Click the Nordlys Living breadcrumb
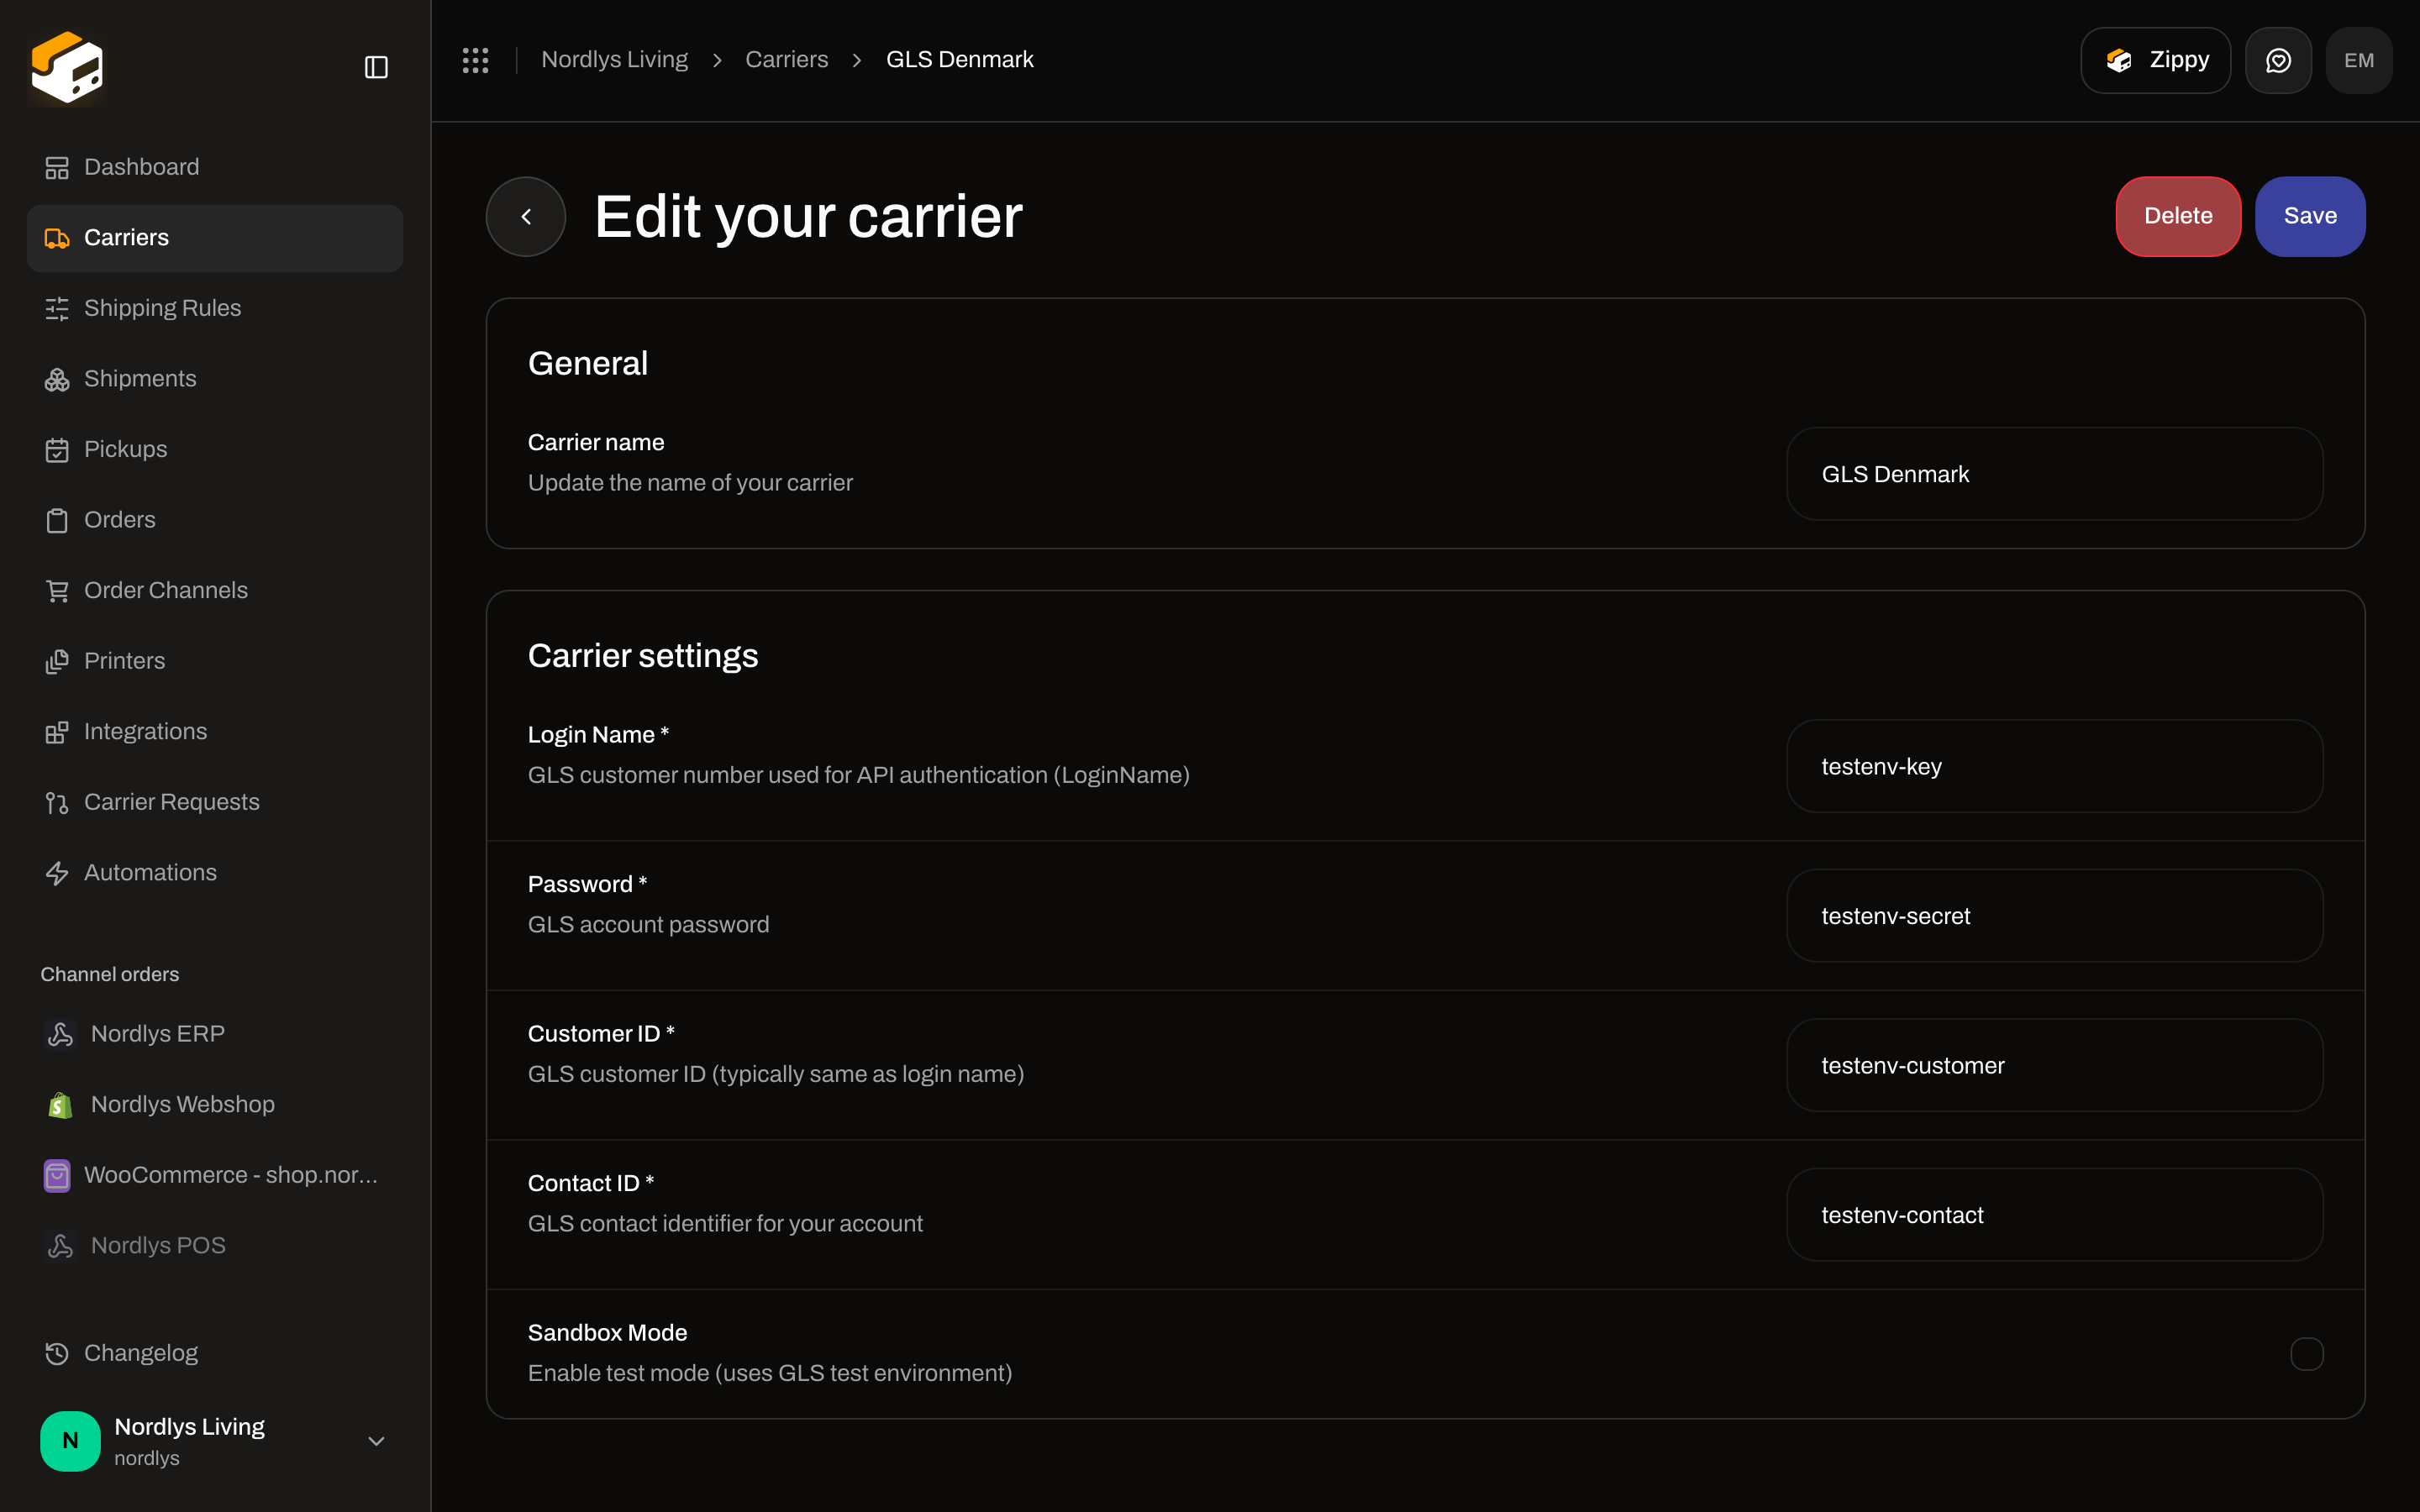The image size is (2420, 1512). (614, 60)
